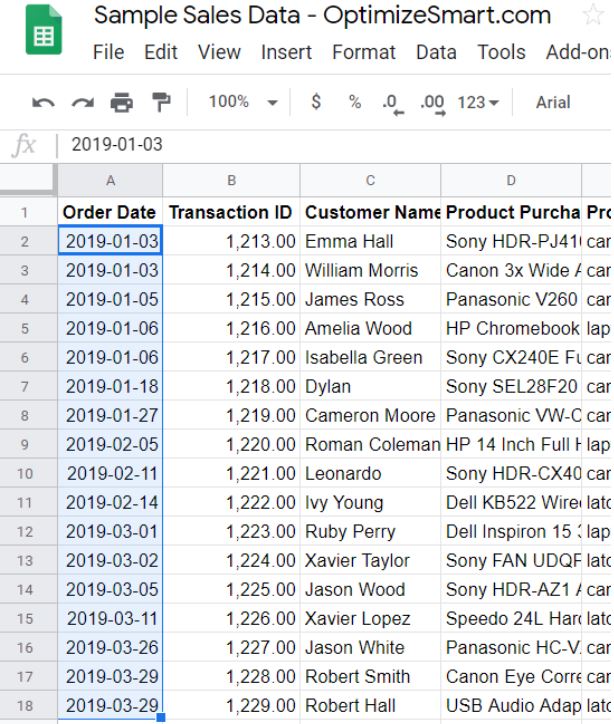Click product cell HP Chromebook
The width and height of the screenshot is (614, 724).
tap(511, 328)
